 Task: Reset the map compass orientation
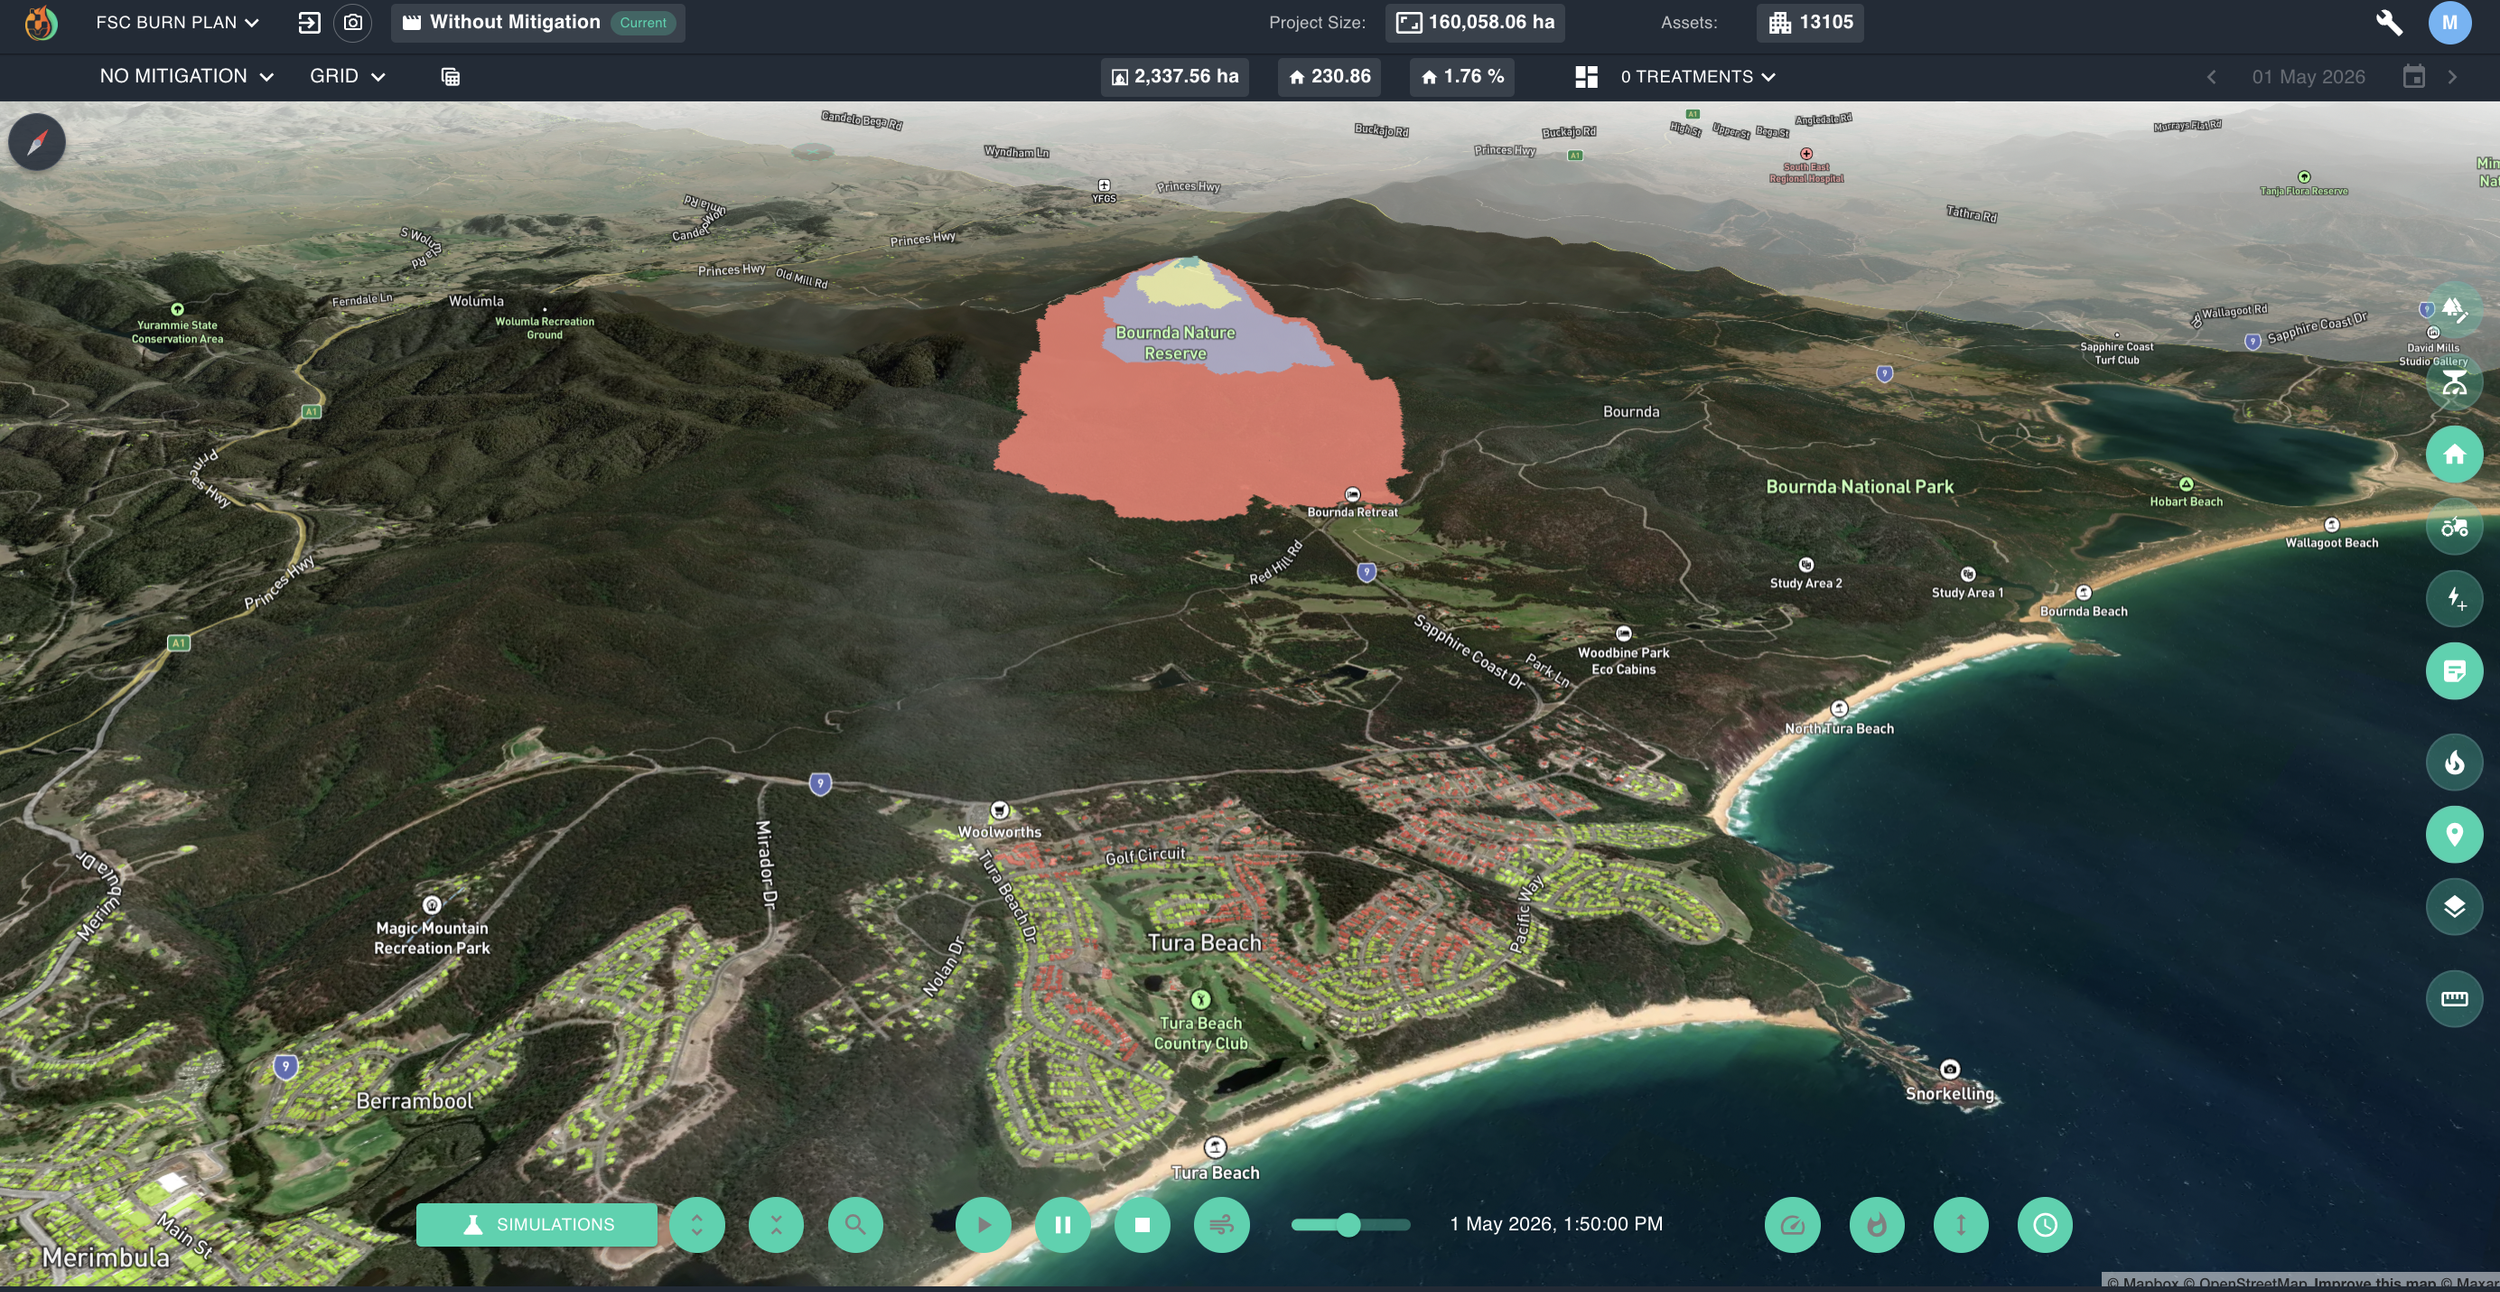coord(37,142)
